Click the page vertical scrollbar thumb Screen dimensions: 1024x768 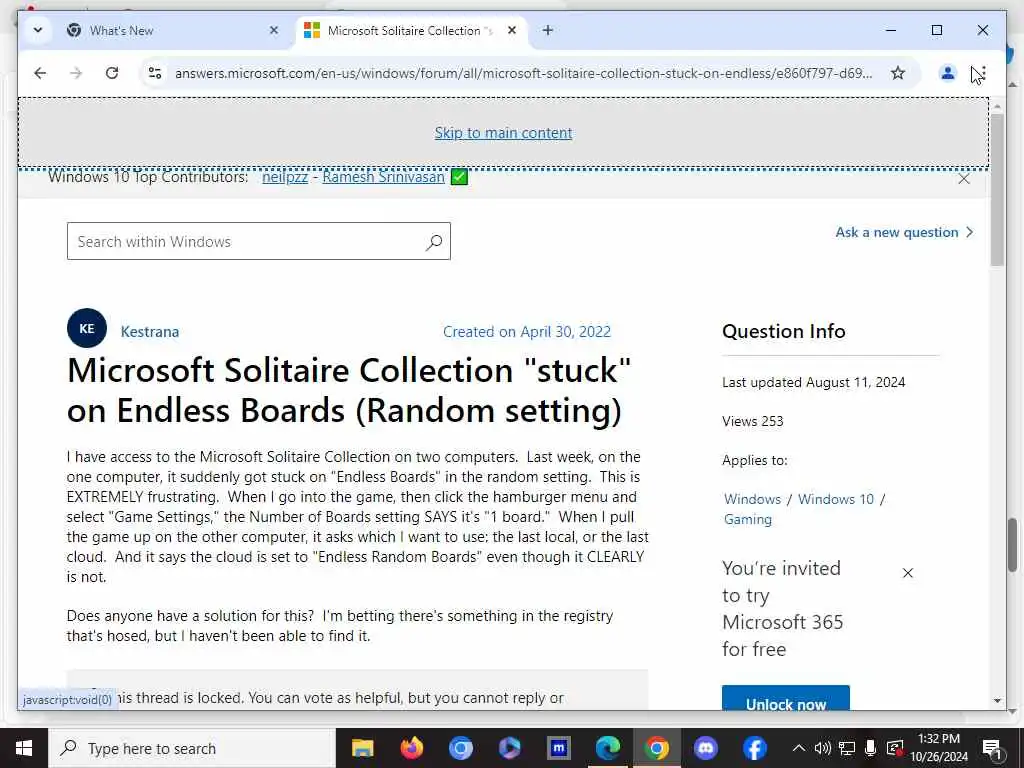997,189
